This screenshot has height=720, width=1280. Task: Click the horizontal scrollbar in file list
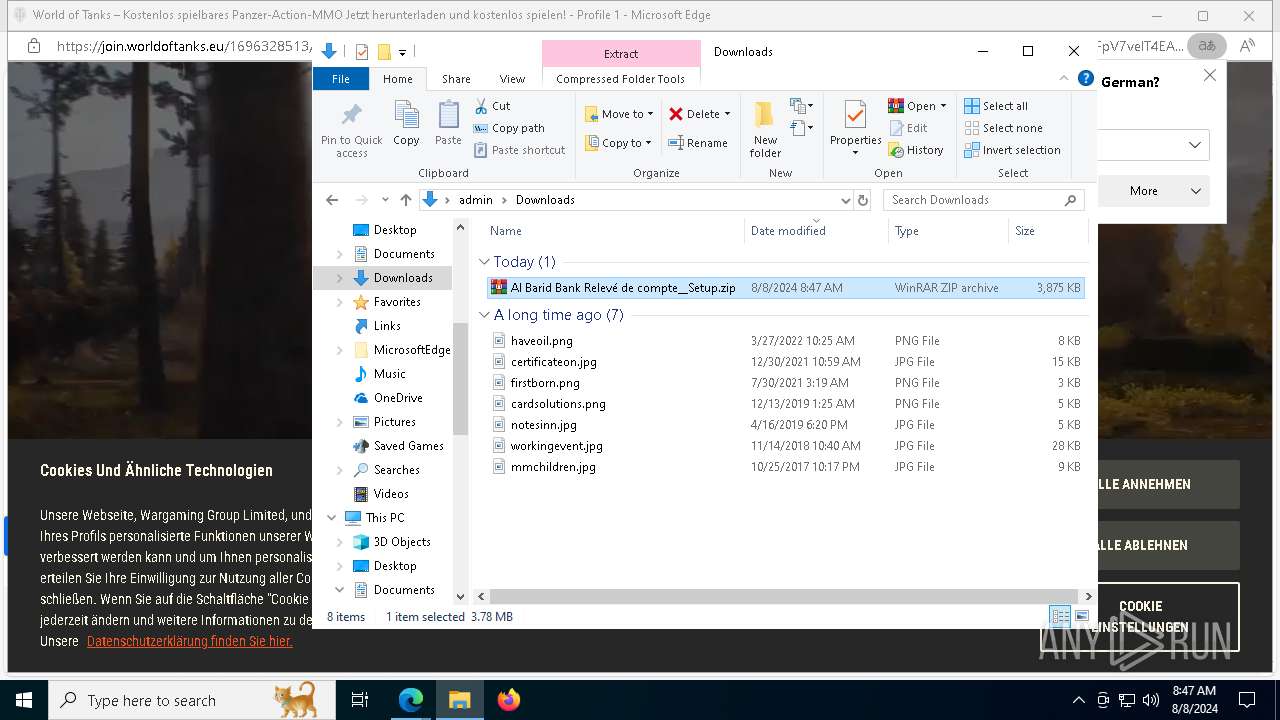pos(784,597)
